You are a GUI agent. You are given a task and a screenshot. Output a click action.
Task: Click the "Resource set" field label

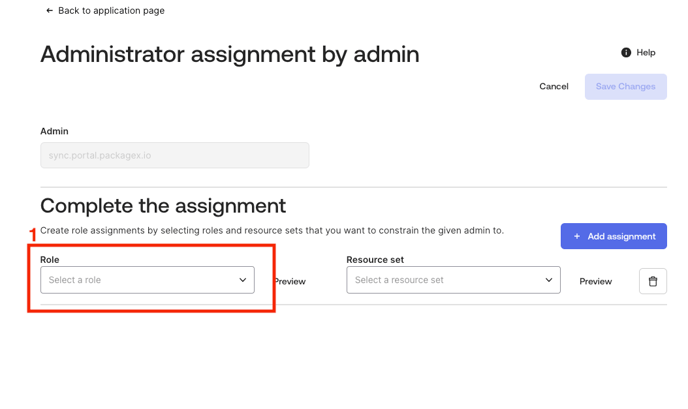375,260
